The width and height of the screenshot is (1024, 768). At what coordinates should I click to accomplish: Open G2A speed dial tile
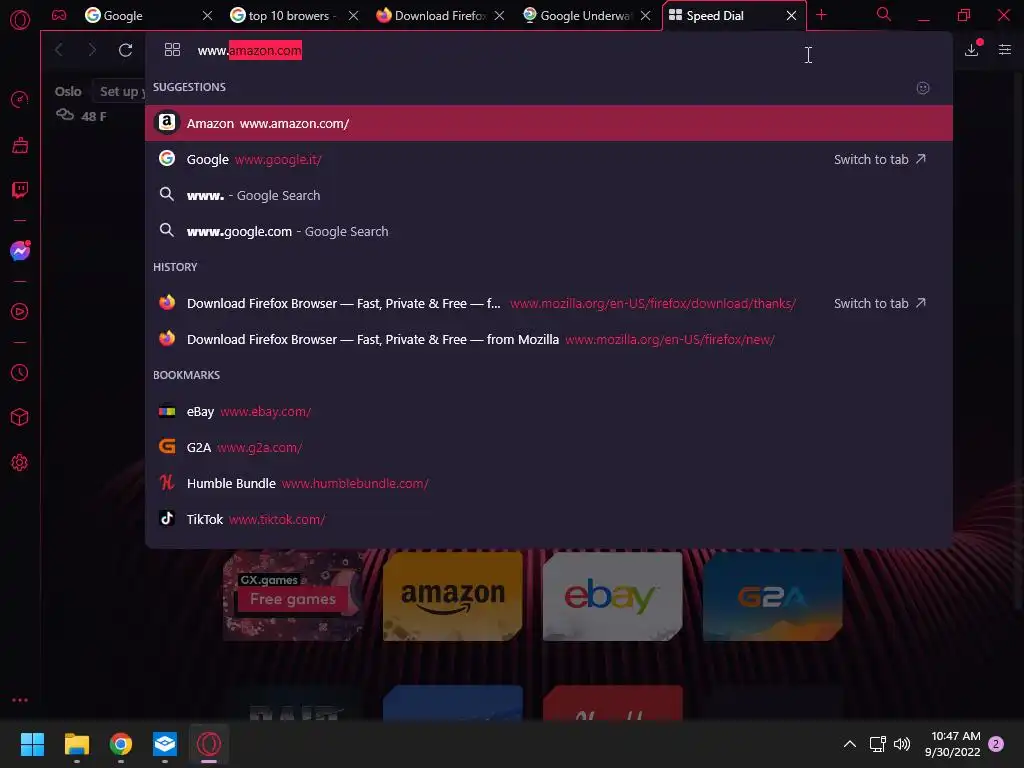click(773, 596)
